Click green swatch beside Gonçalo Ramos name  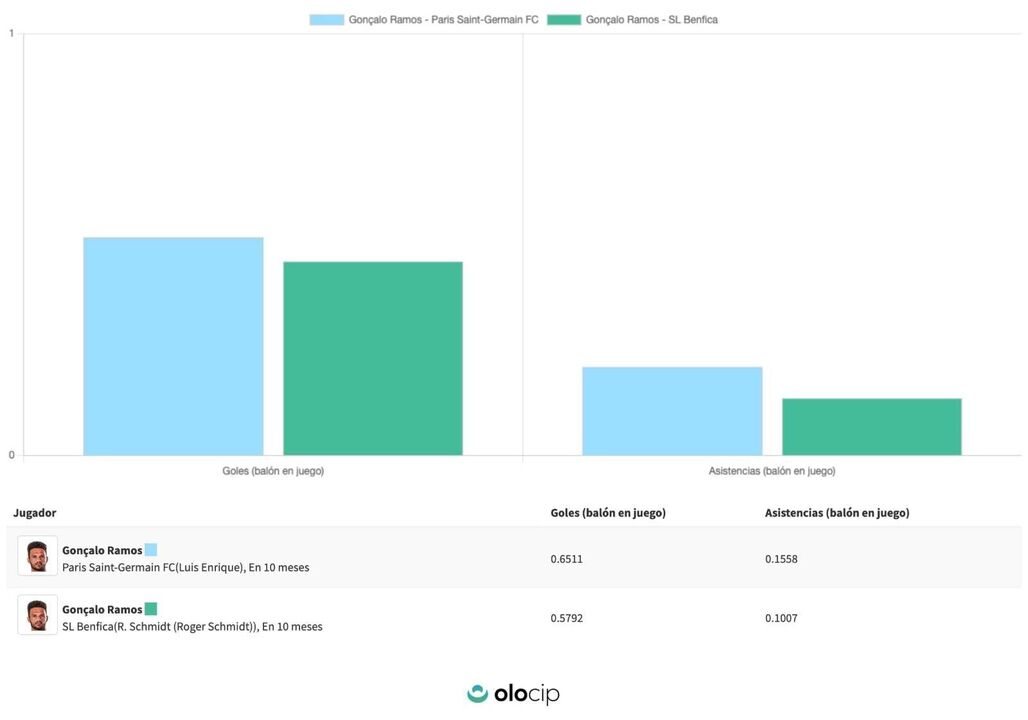coord(151,609)
